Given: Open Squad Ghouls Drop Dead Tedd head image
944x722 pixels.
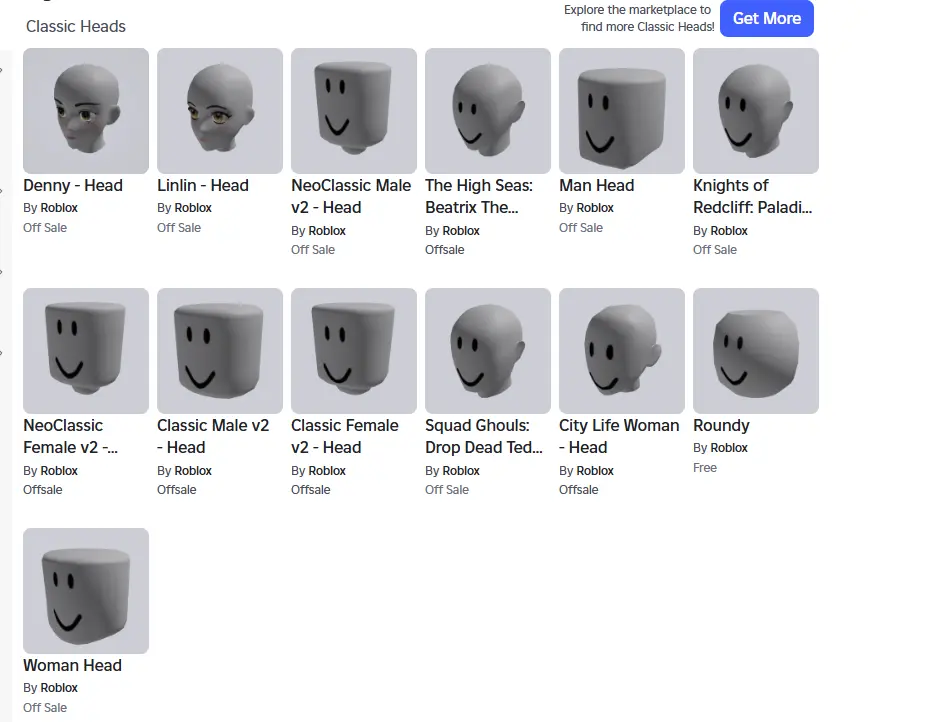Looking at the screenshot, I should point(488,350).
